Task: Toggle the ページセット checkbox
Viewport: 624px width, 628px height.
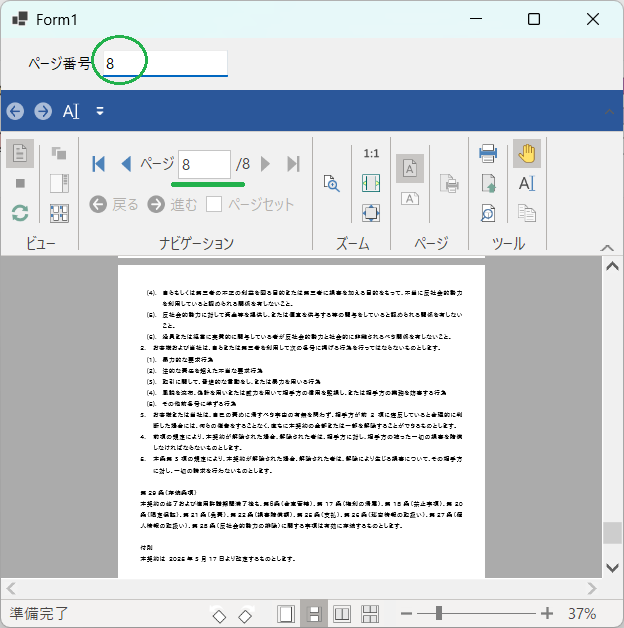Action: 214,204
